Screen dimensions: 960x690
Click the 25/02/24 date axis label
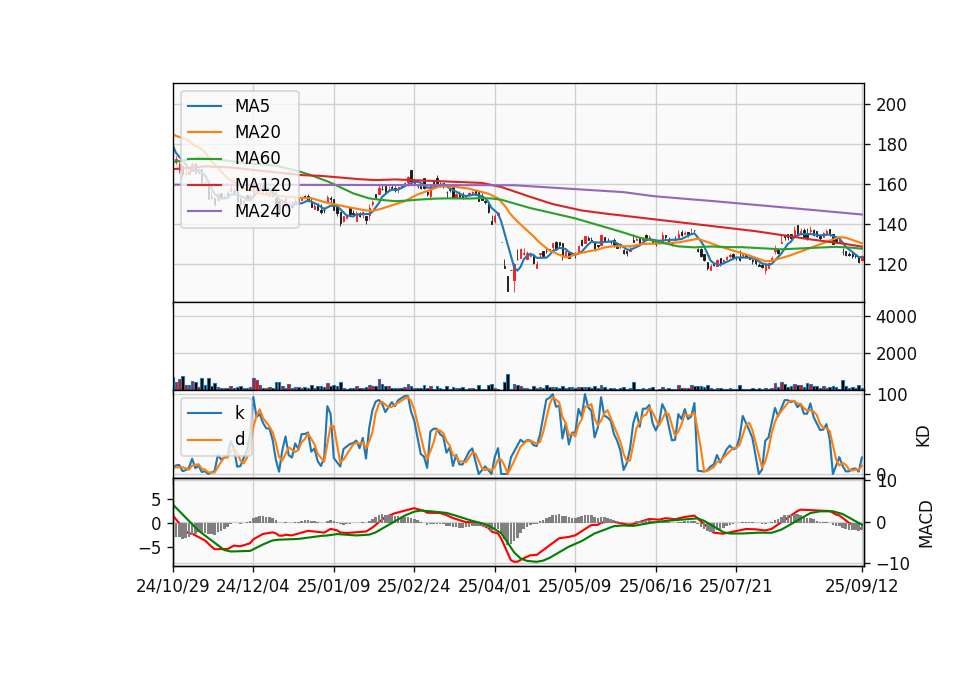[414, 586]
